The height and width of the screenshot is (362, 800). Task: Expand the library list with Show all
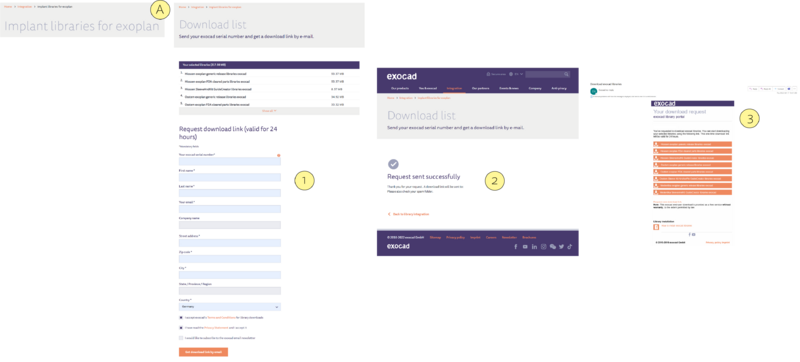coord(269,110)
